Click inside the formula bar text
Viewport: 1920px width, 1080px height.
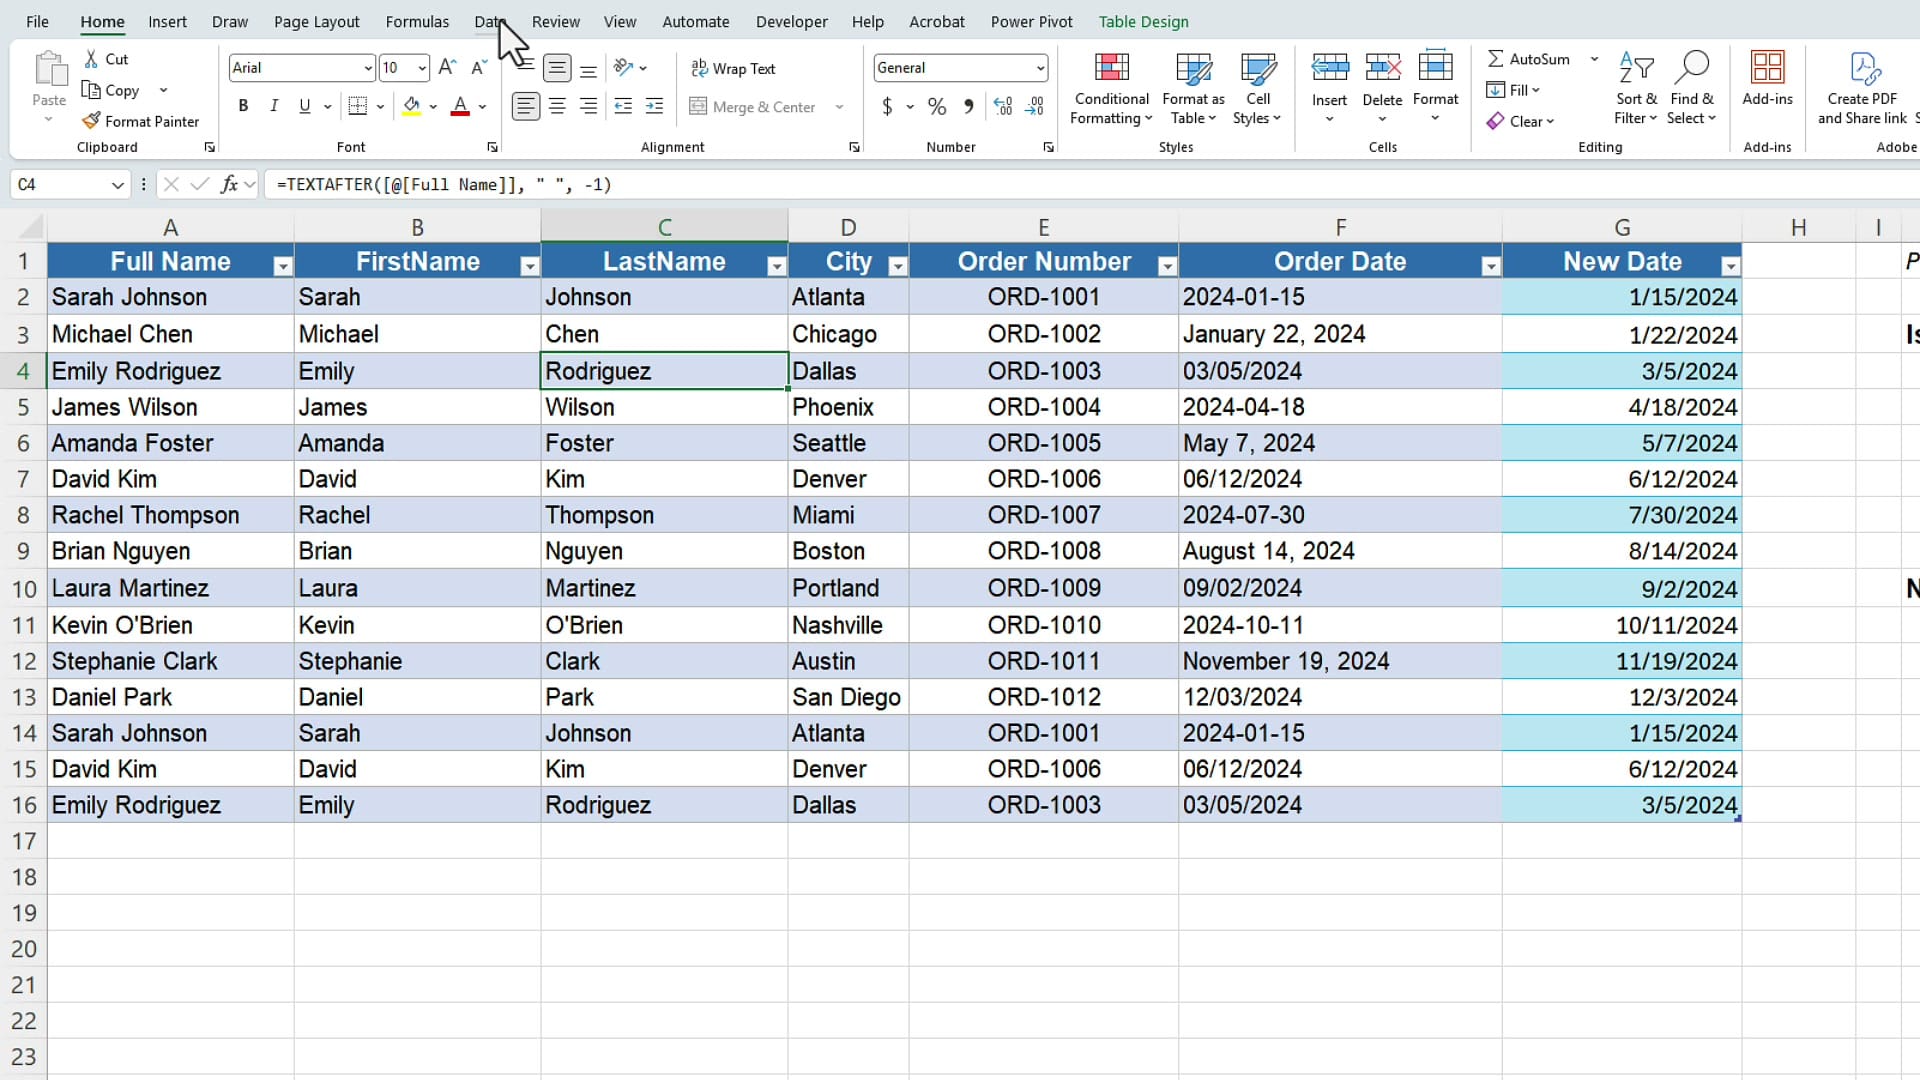[444, 184]
